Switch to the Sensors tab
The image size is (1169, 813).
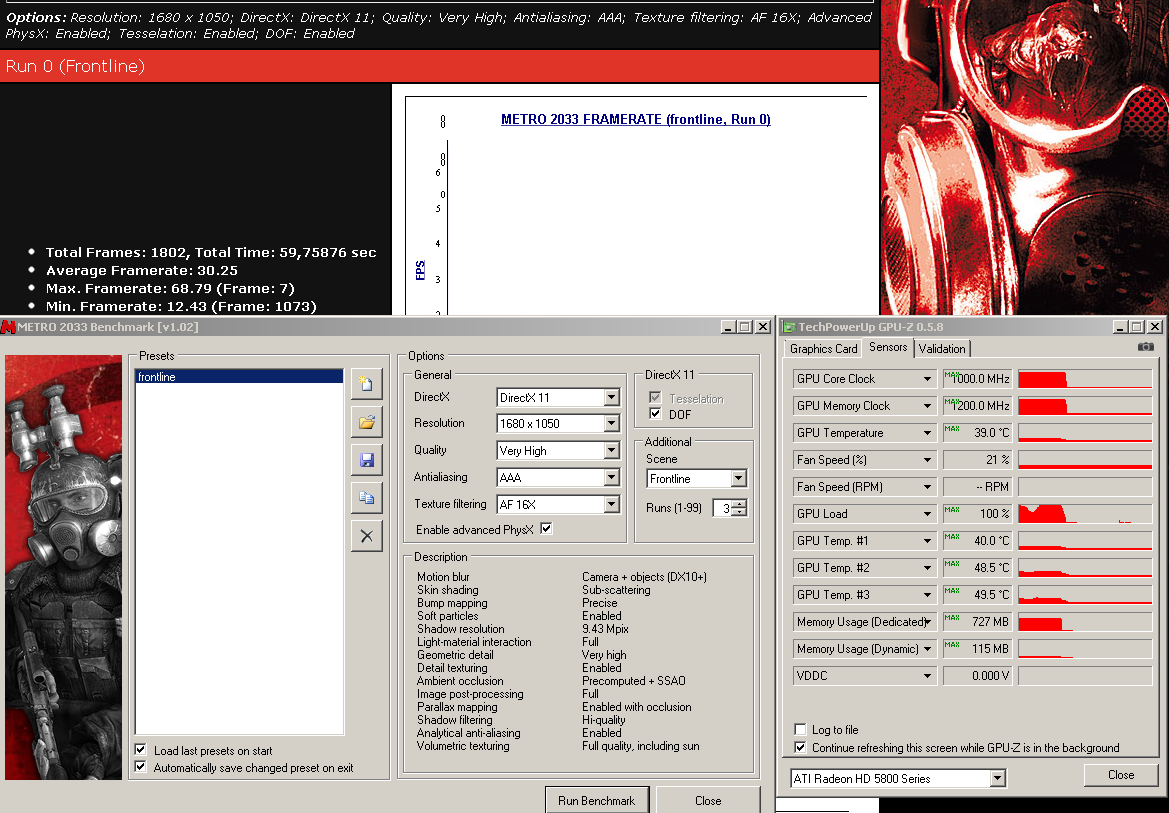[x=888, y=347]
